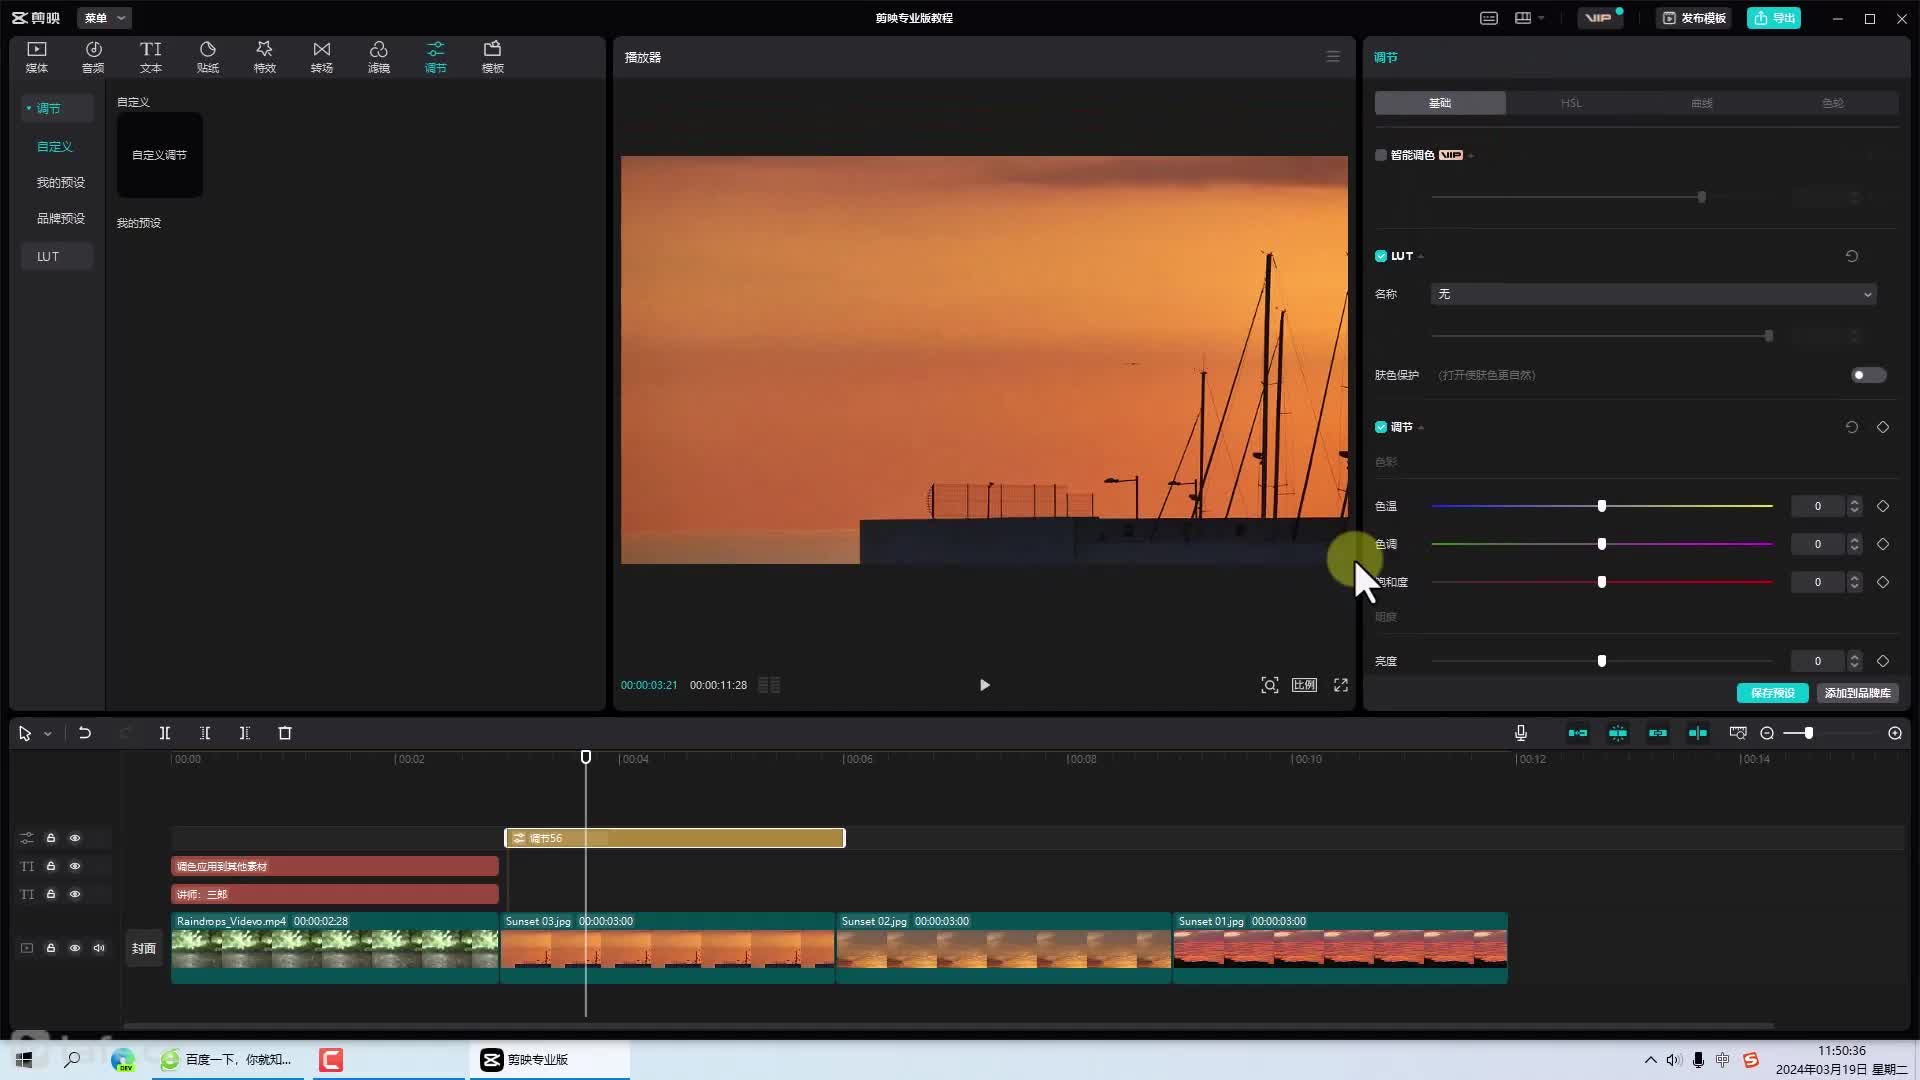Click the timeline zoom slider handle
Viewport: 1920px width, 1080px height.
point(1809,733)
